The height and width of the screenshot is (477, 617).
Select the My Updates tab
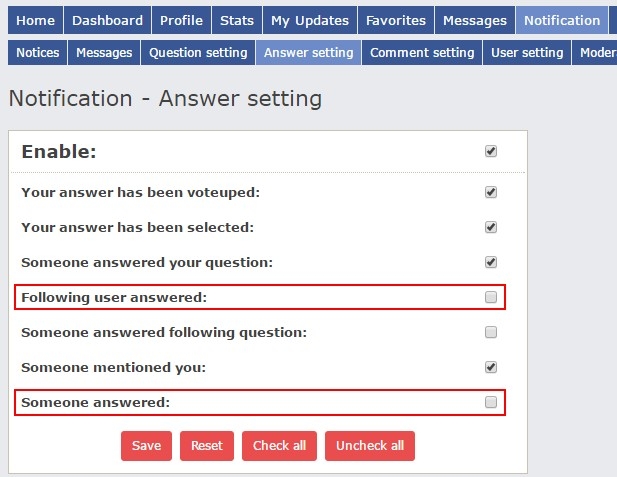click(310, 20)
